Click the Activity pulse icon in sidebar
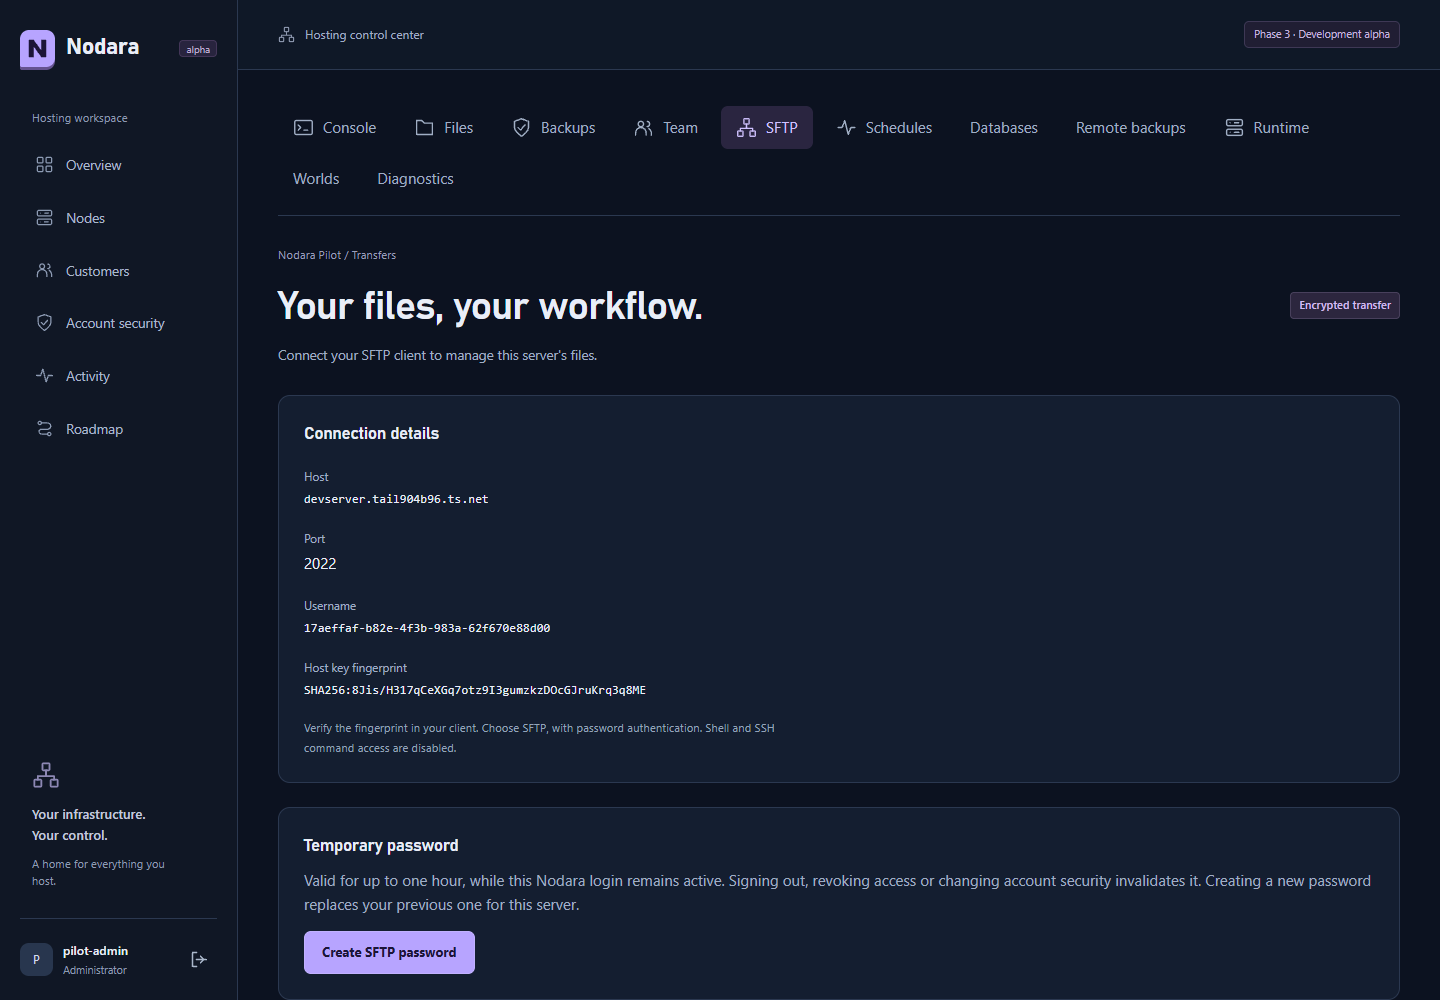Screen dimensions: 1440x1000 coord(44,376)
